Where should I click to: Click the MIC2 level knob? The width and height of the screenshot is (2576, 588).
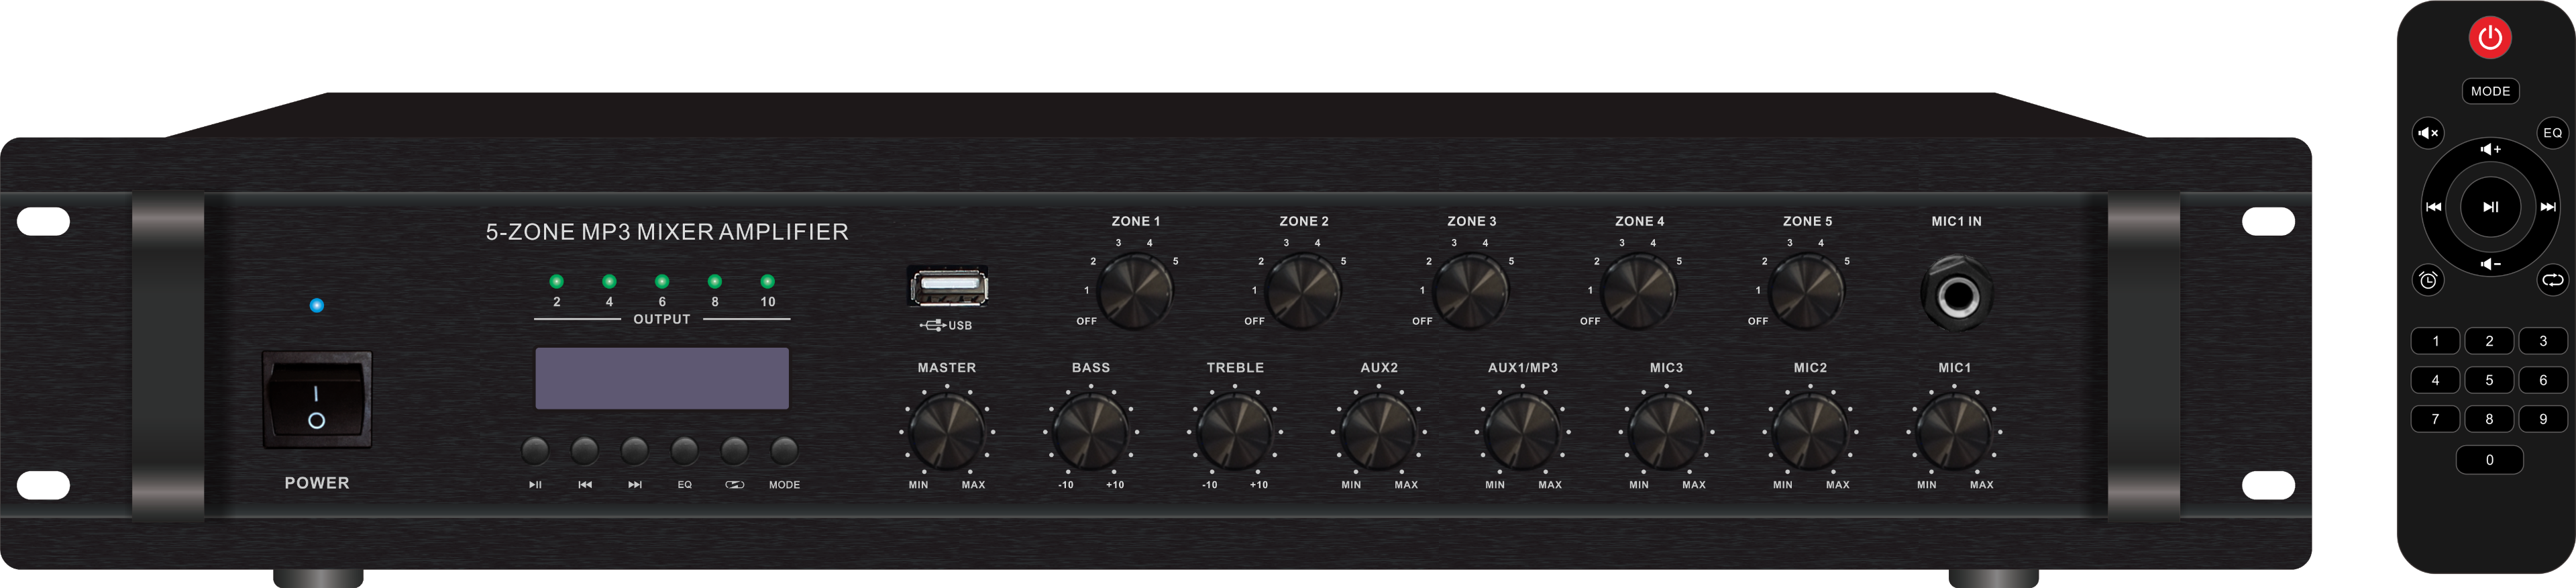coord(1811,432)
